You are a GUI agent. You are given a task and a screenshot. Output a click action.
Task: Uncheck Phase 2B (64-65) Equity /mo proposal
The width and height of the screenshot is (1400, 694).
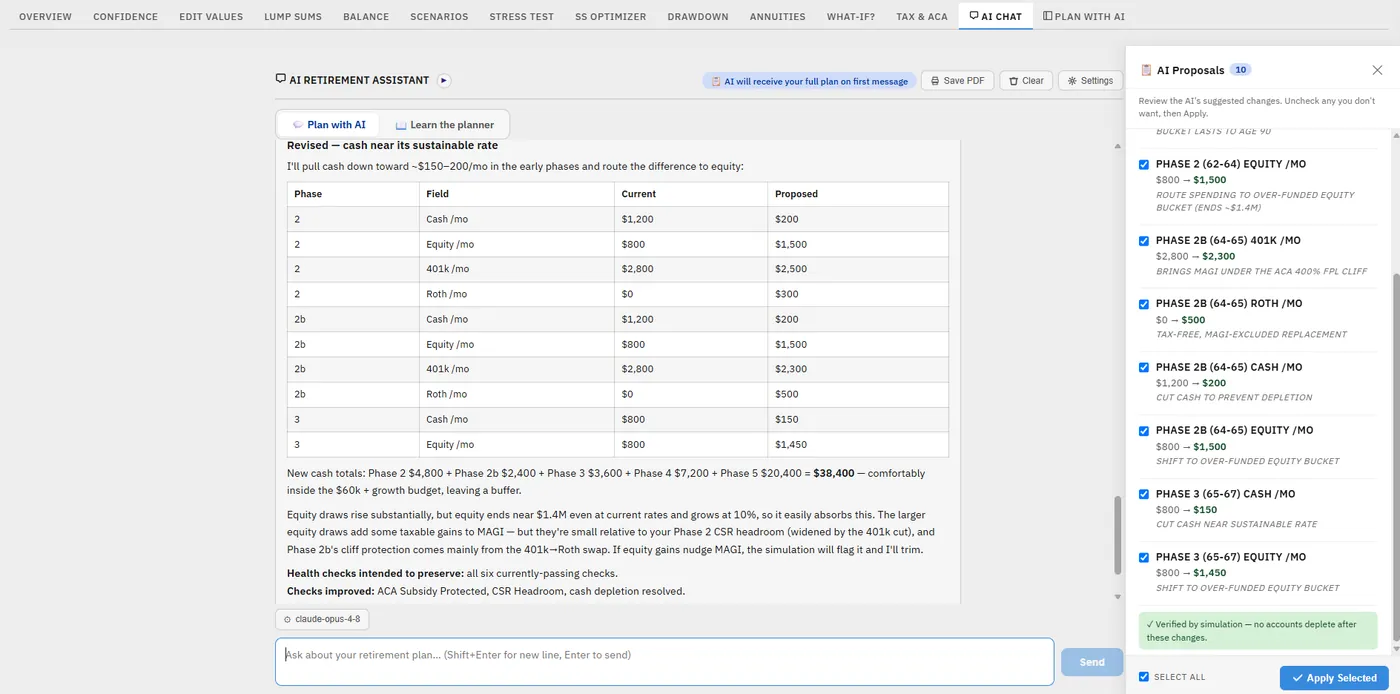pos(1144,431)
